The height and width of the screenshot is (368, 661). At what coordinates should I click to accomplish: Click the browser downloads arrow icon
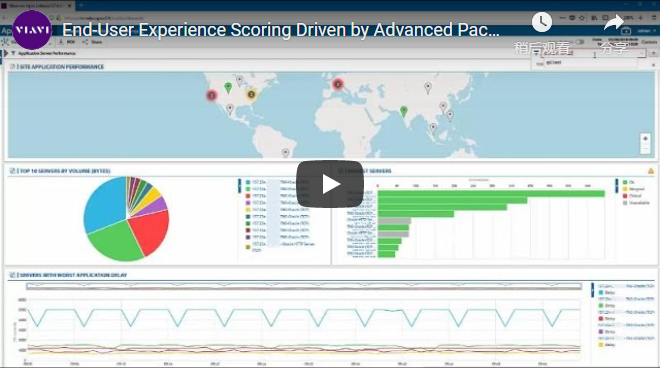[640, 18]
